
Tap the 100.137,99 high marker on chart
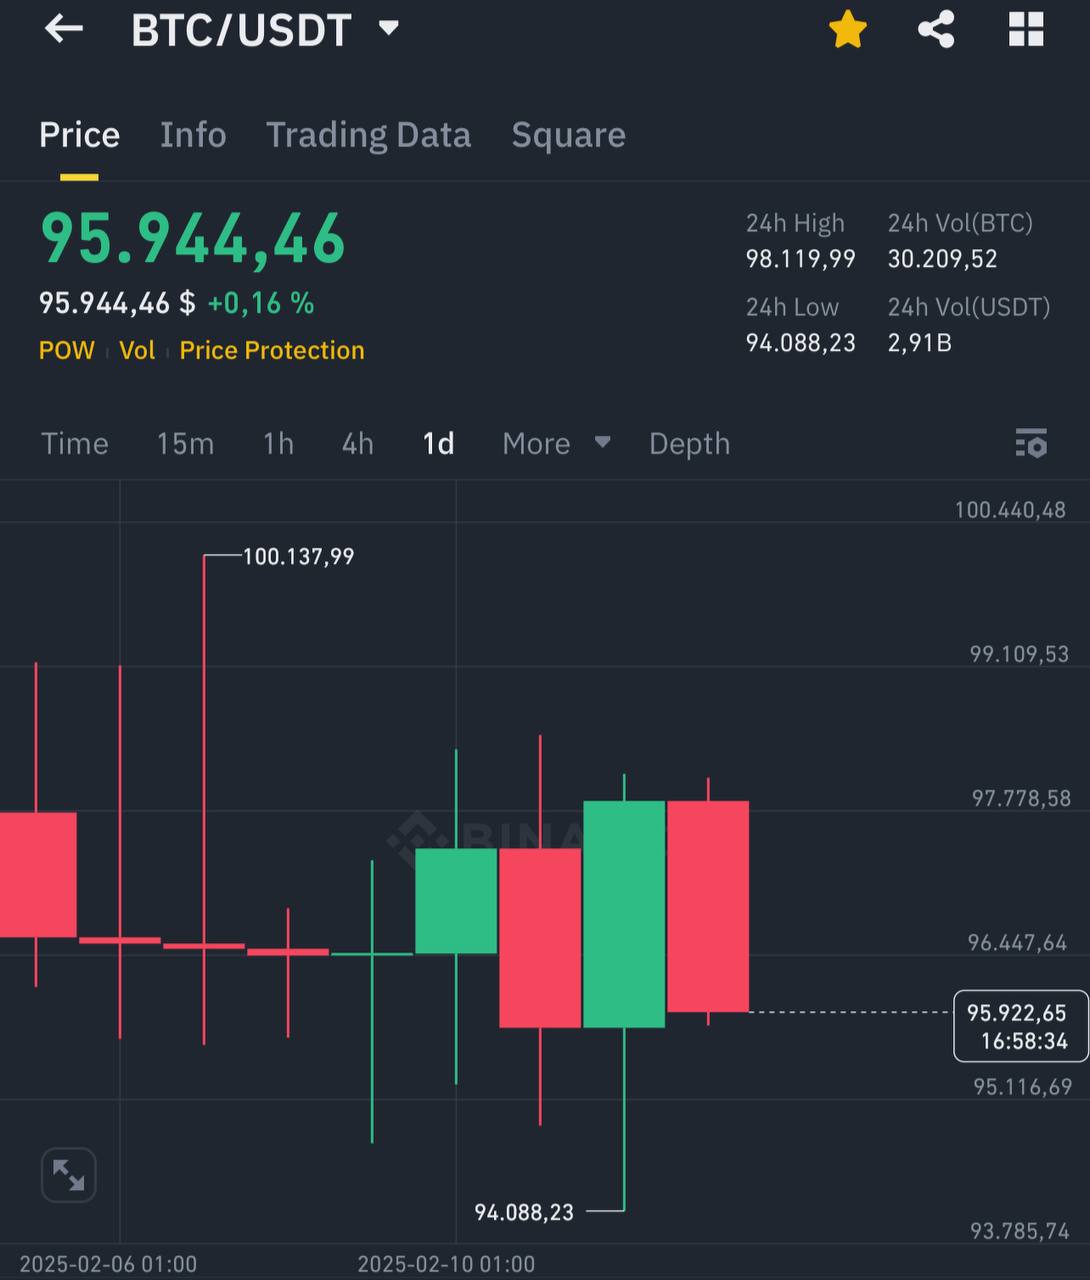[298, 557]
